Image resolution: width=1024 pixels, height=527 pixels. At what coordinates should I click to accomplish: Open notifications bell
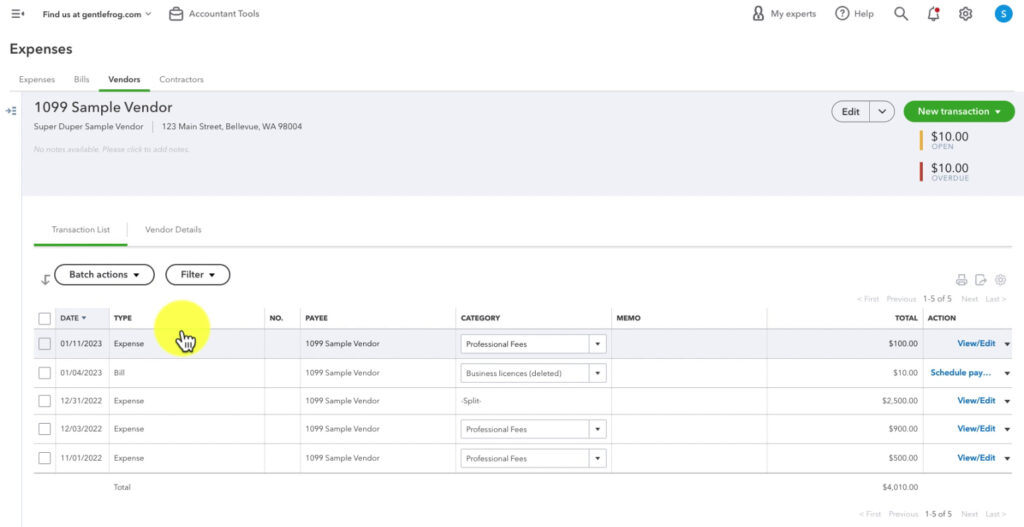tap(933, 14)
